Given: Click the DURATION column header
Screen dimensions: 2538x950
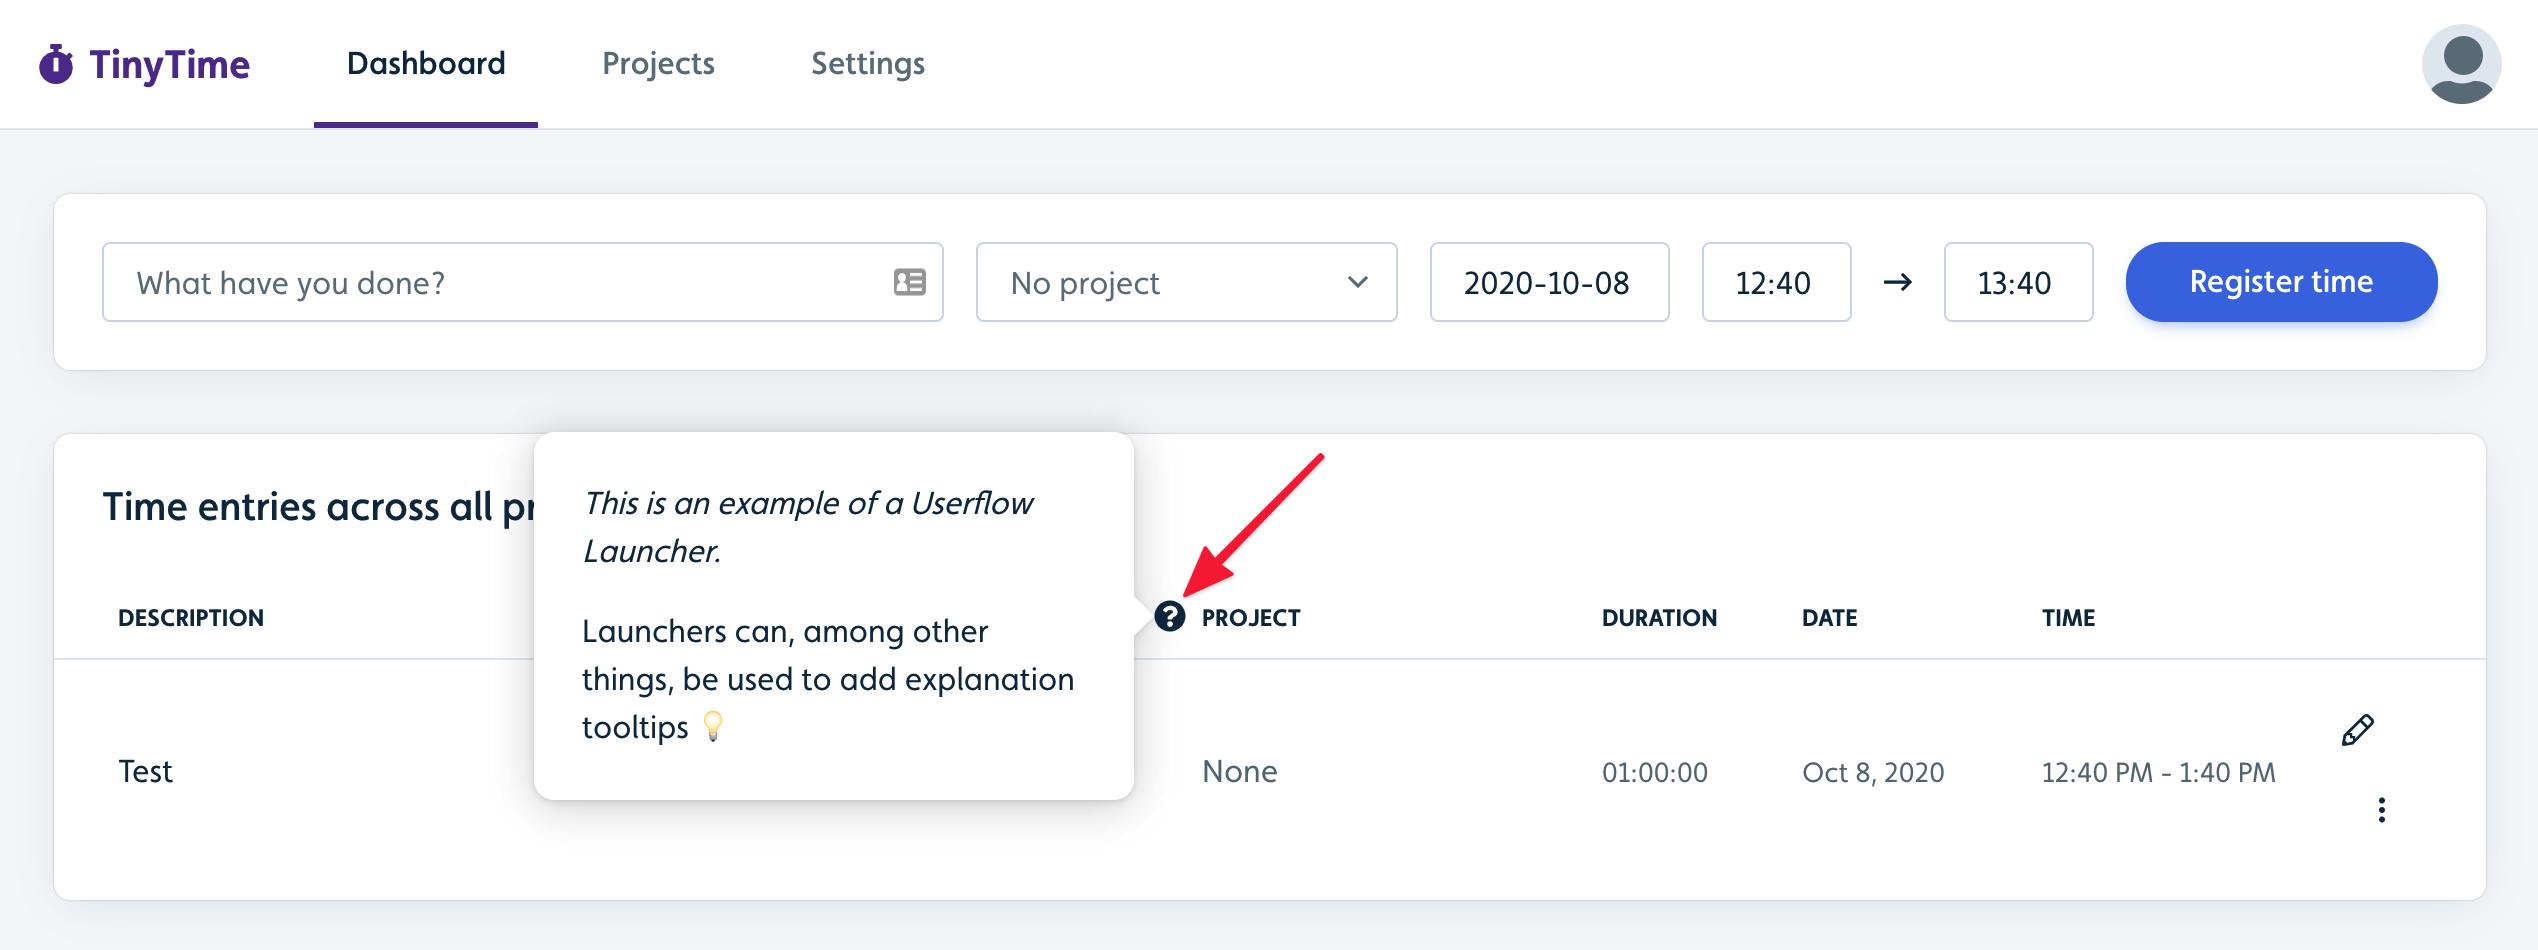Looking at the screenshot, I should pos(1659,618).
